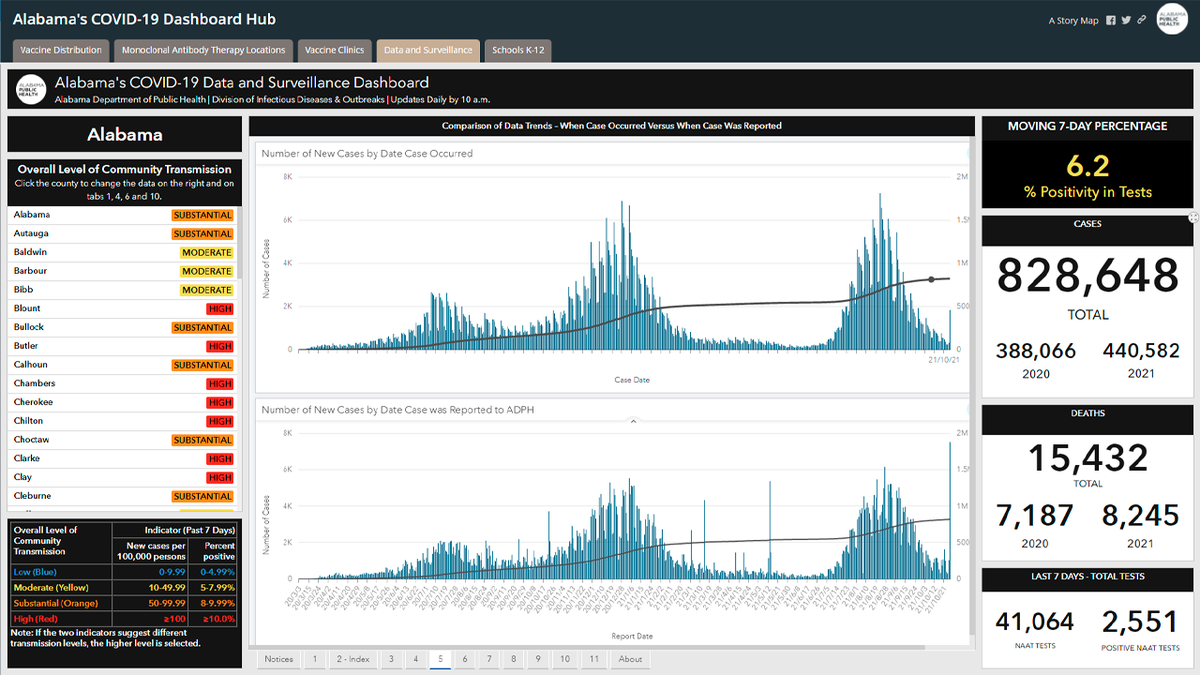Click the 15,432 total deaths figure
This screenshot has height=675, width=1200.
pos(1089,457)
